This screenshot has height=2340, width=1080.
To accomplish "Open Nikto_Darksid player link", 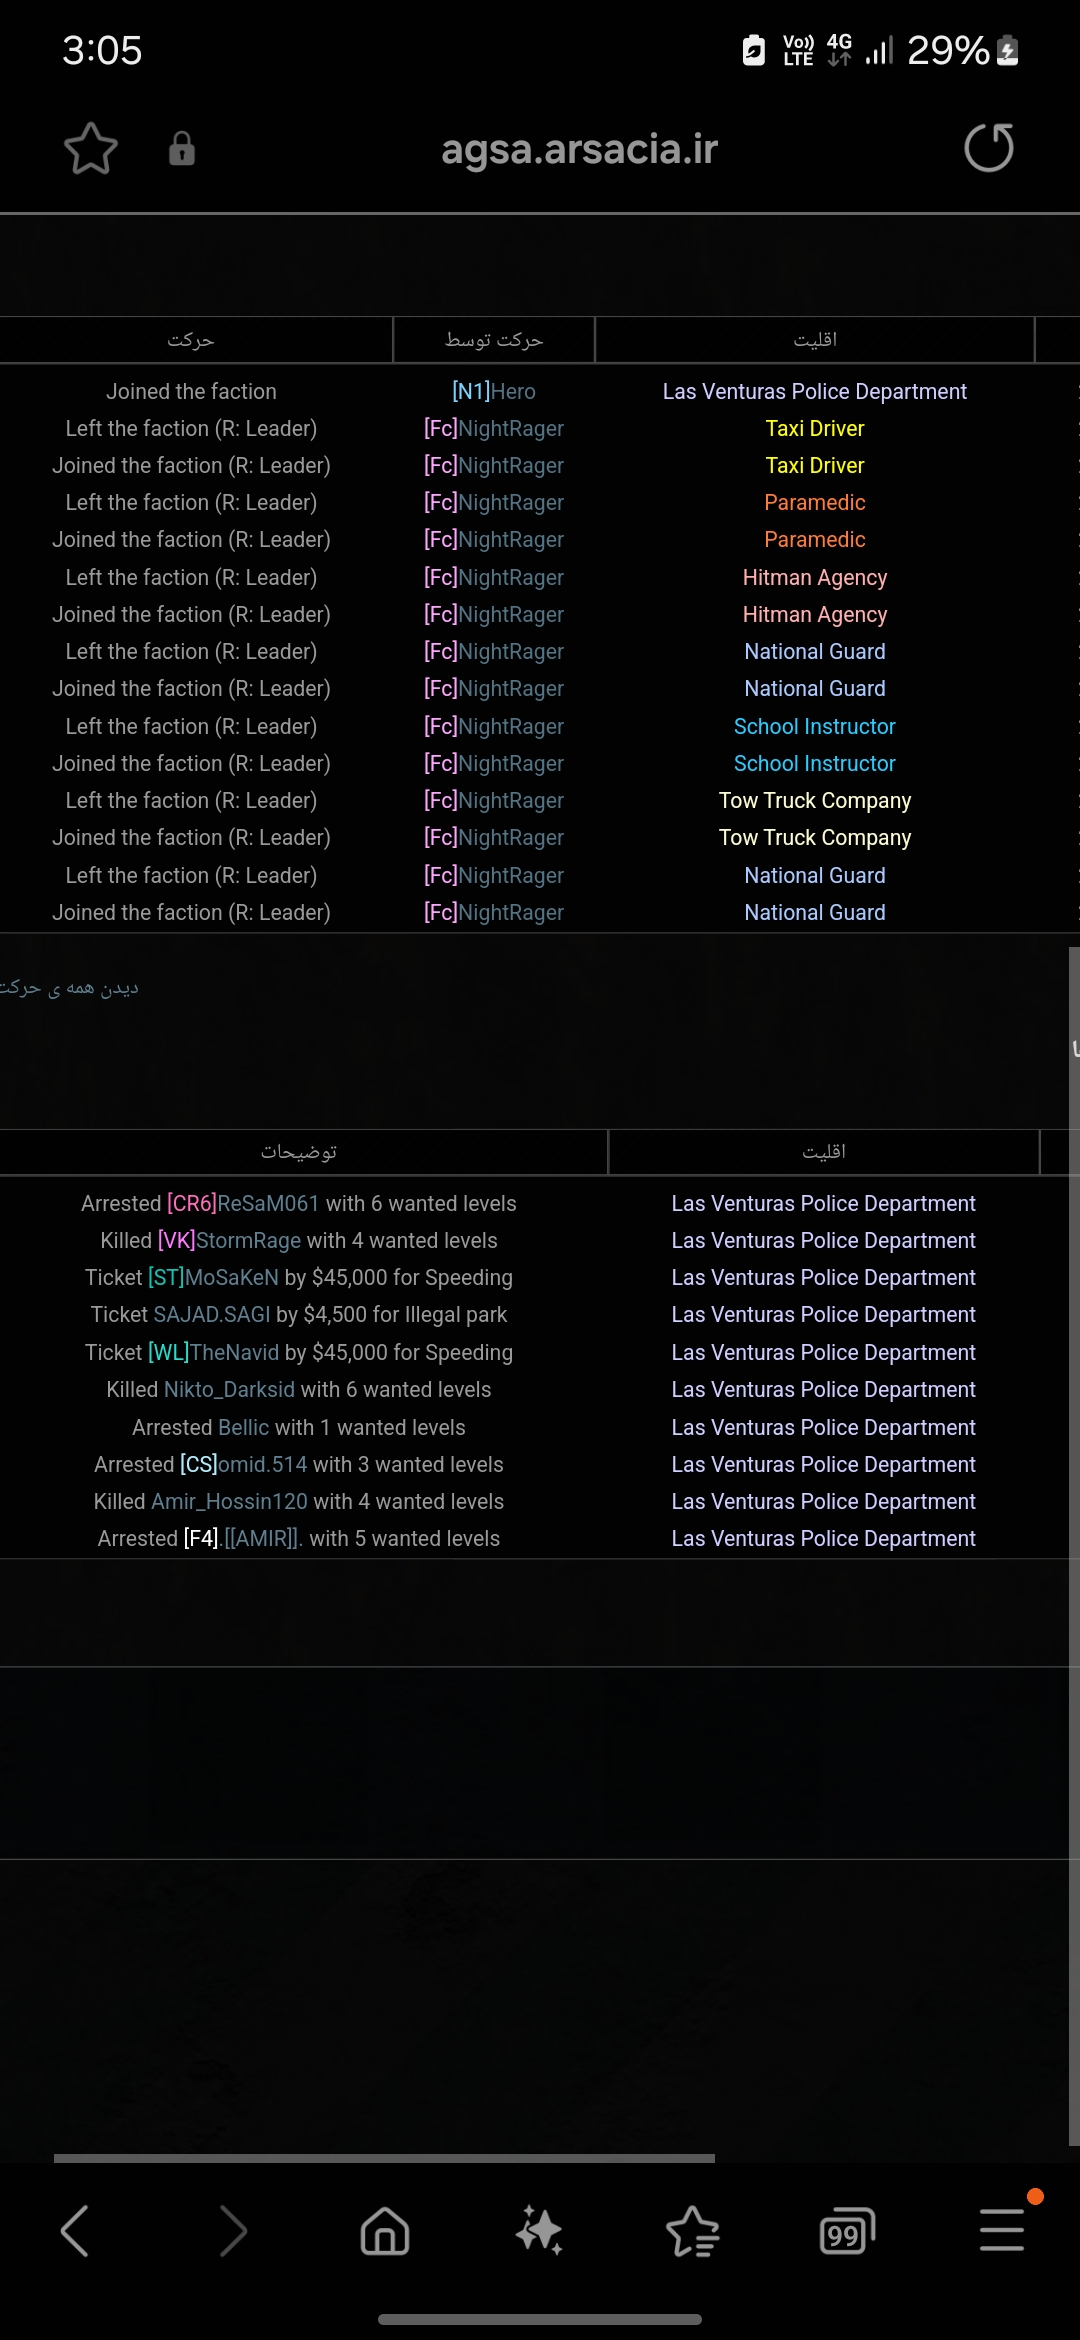I will click(x=229, y=1389).
